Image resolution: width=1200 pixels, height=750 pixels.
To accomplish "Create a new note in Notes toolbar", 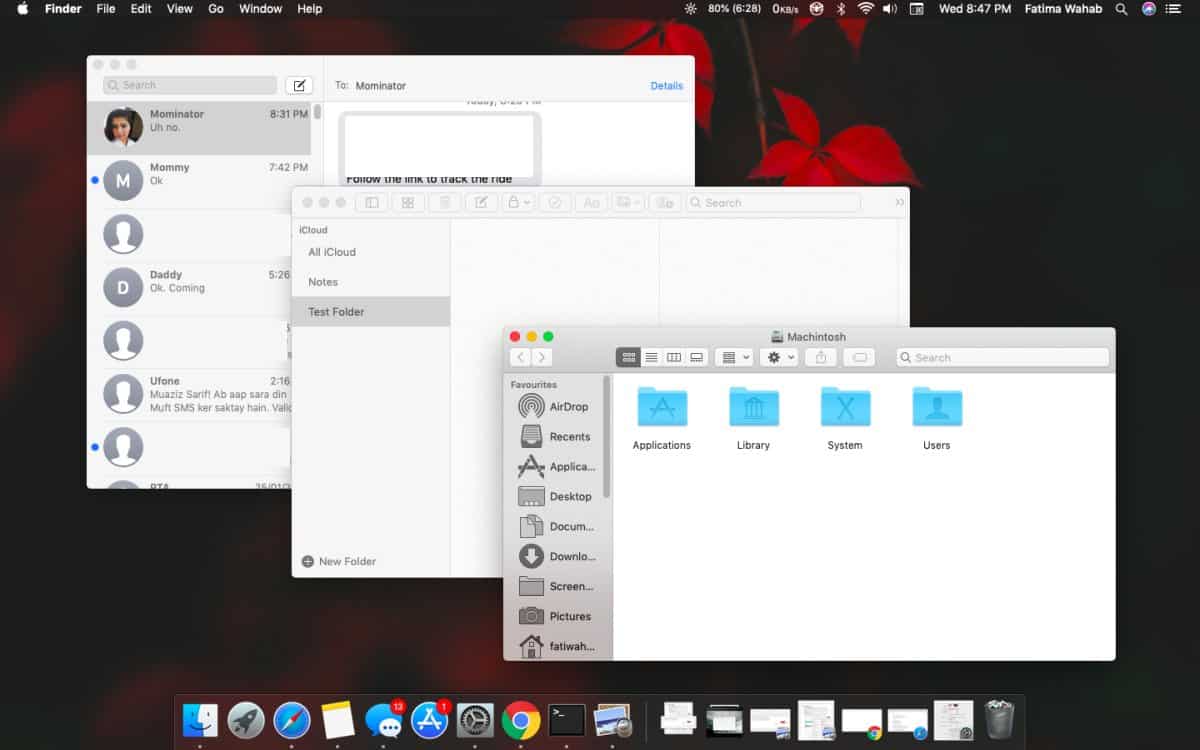I will click(481, 203).
